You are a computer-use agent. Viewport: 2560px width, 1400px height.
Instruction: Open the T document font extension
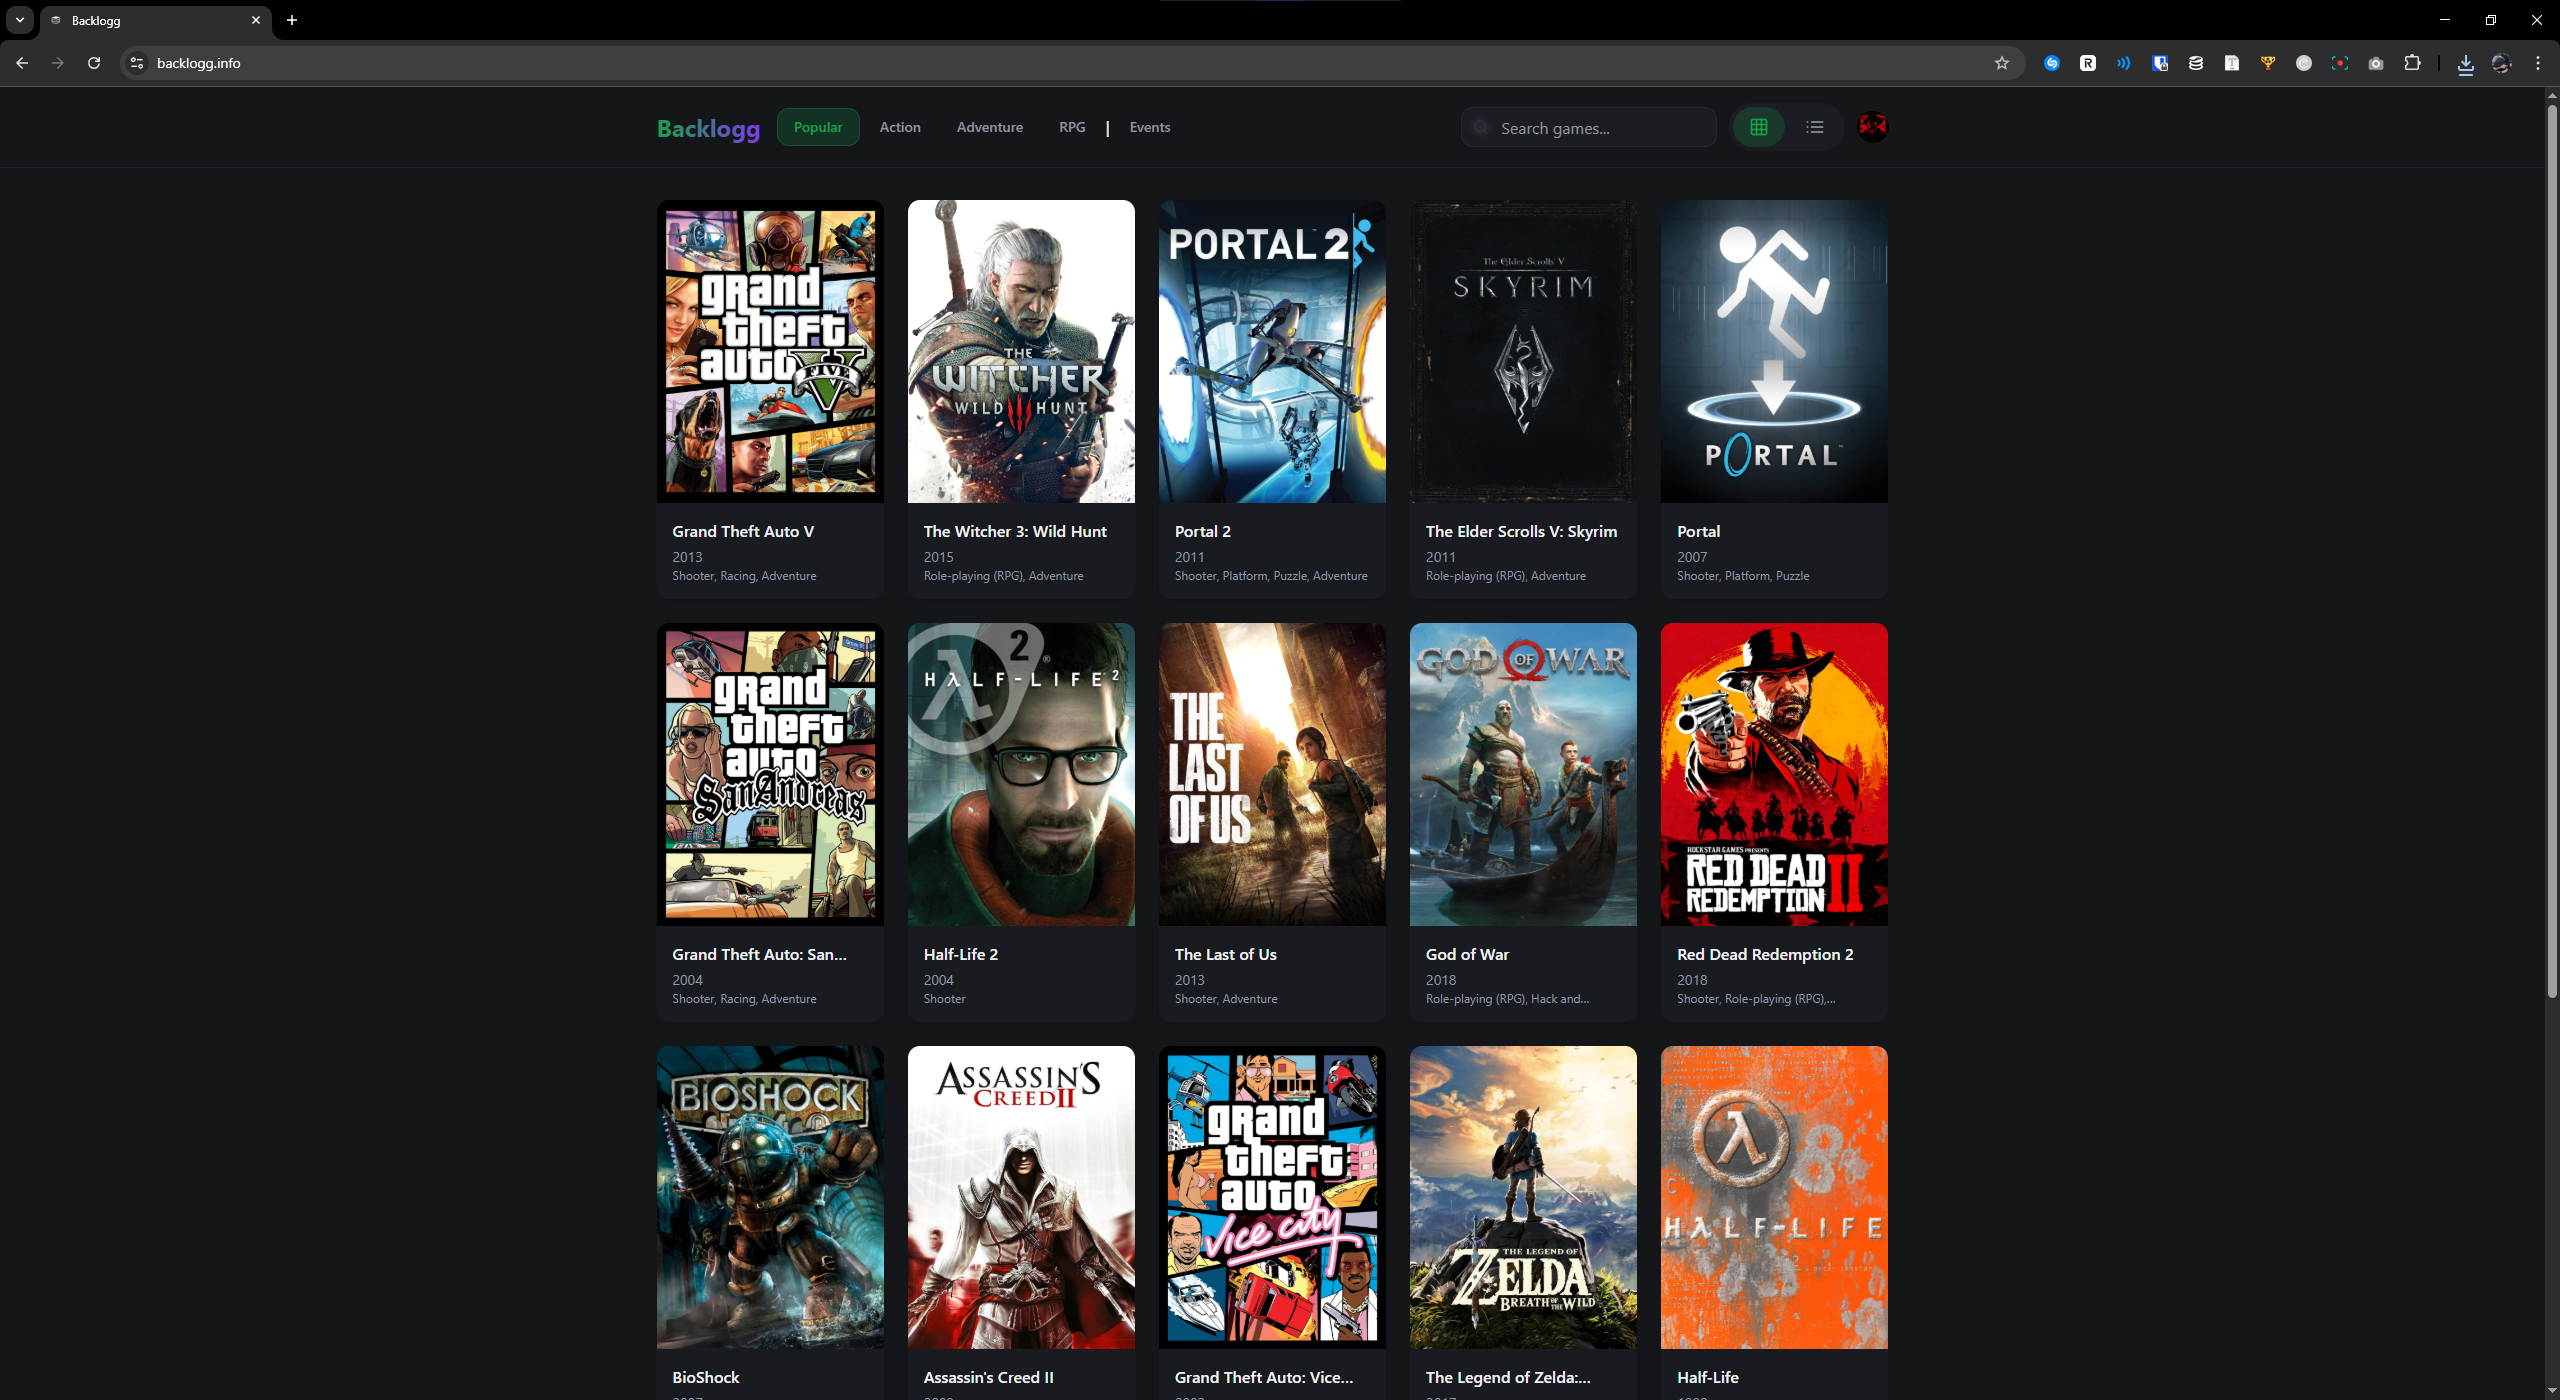tap(2231, 63)
